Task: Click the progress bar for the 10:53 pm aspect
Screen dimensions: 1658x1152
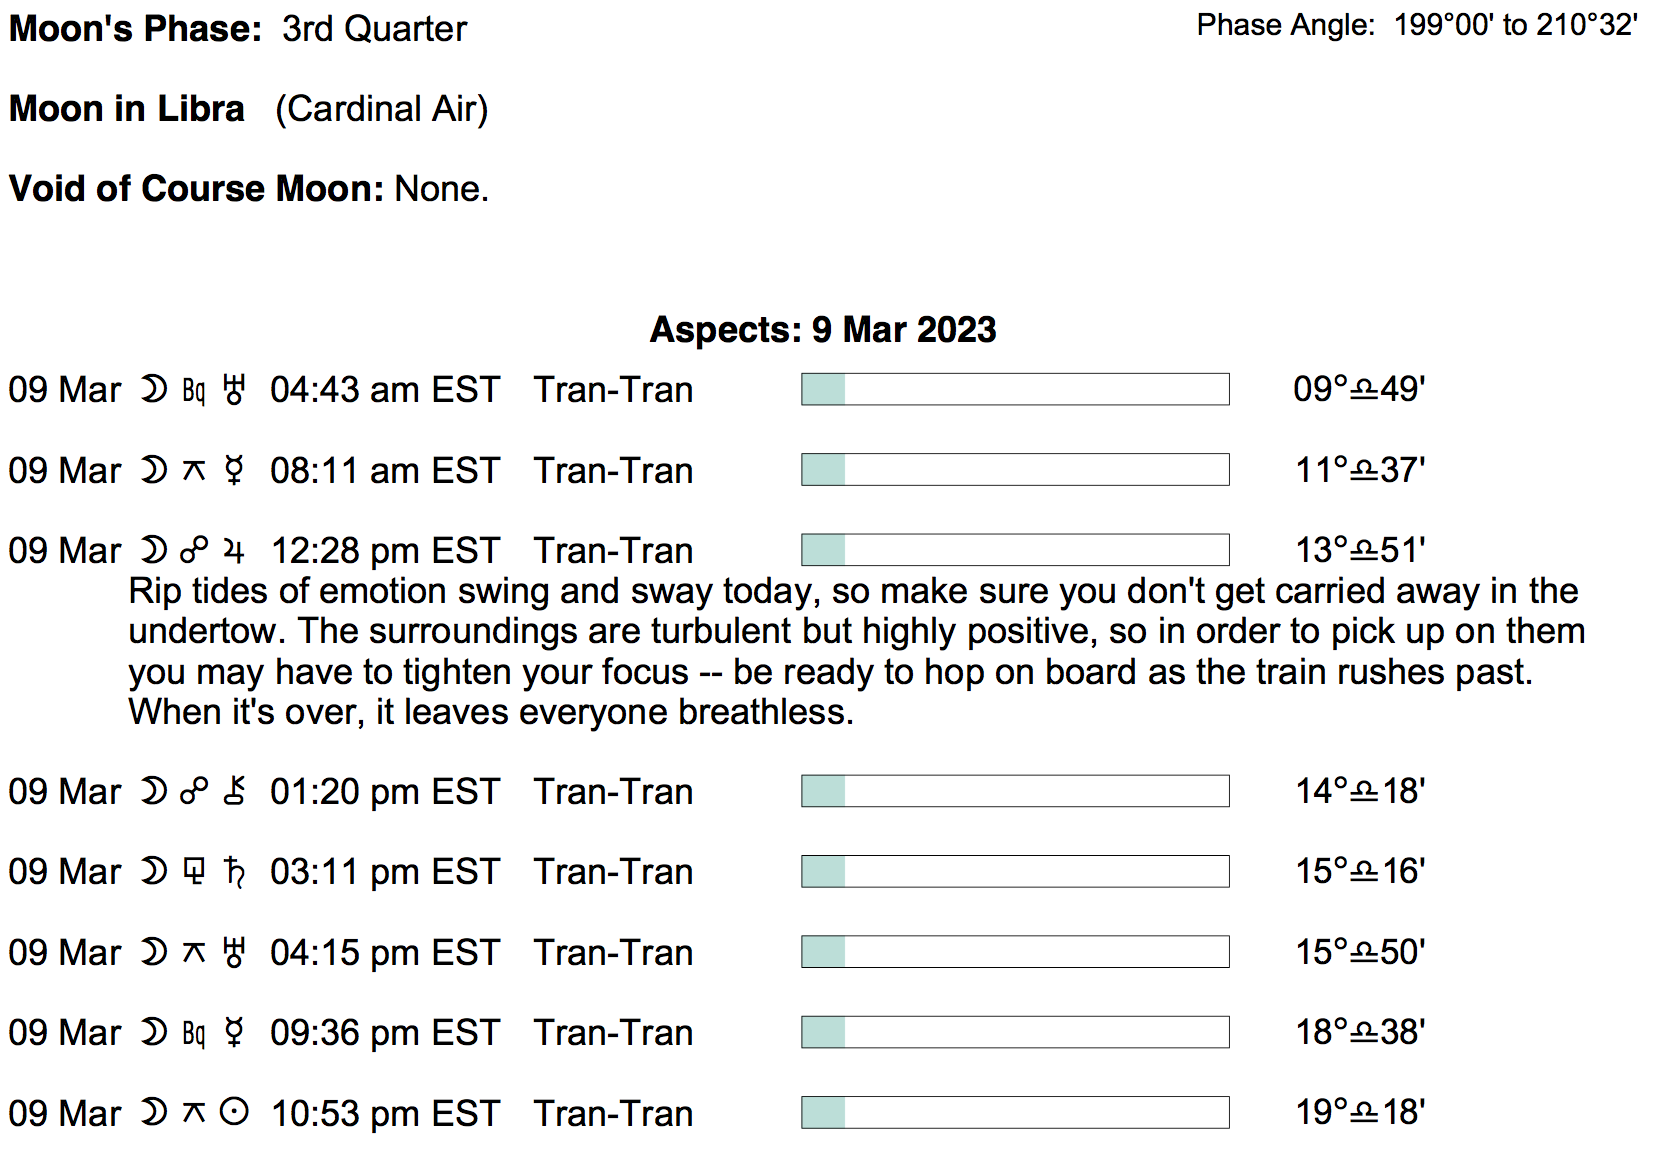Action: (x=1015, y=1112)
